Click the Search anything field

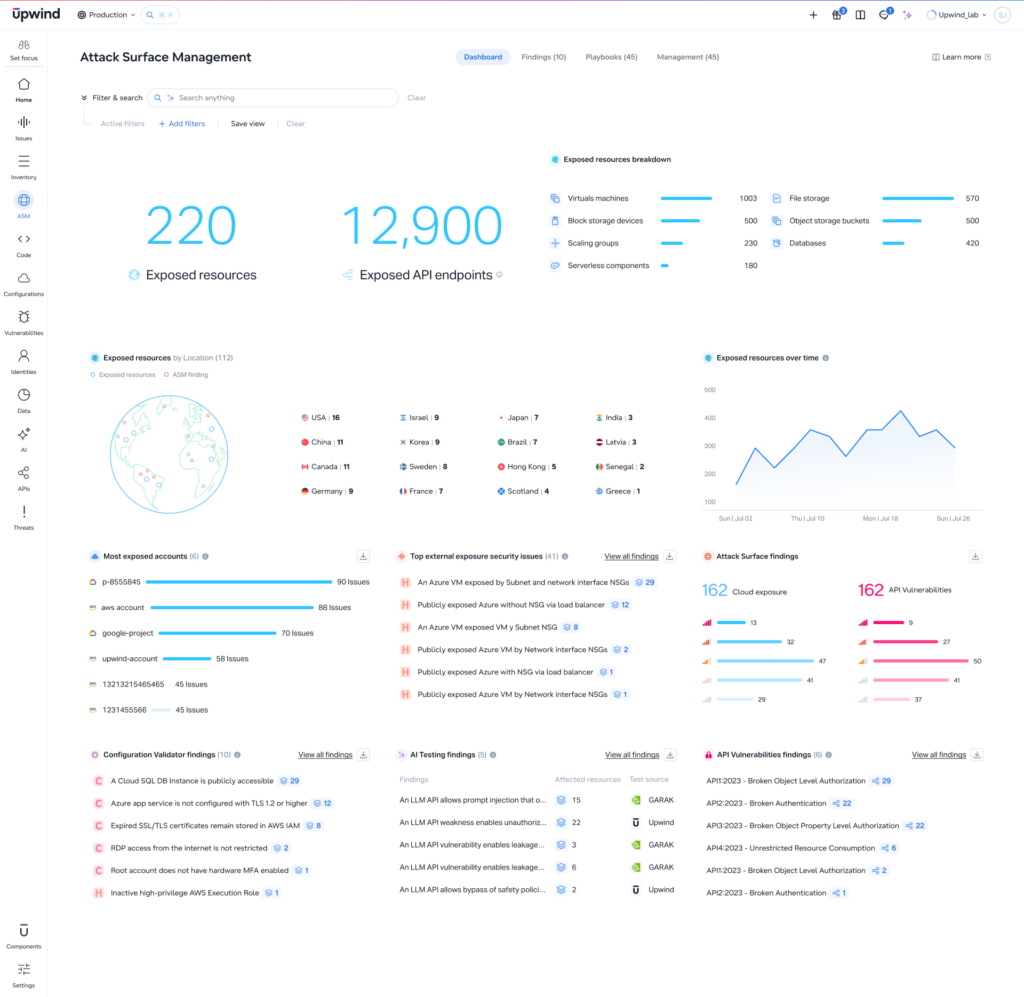click(273, 98)
